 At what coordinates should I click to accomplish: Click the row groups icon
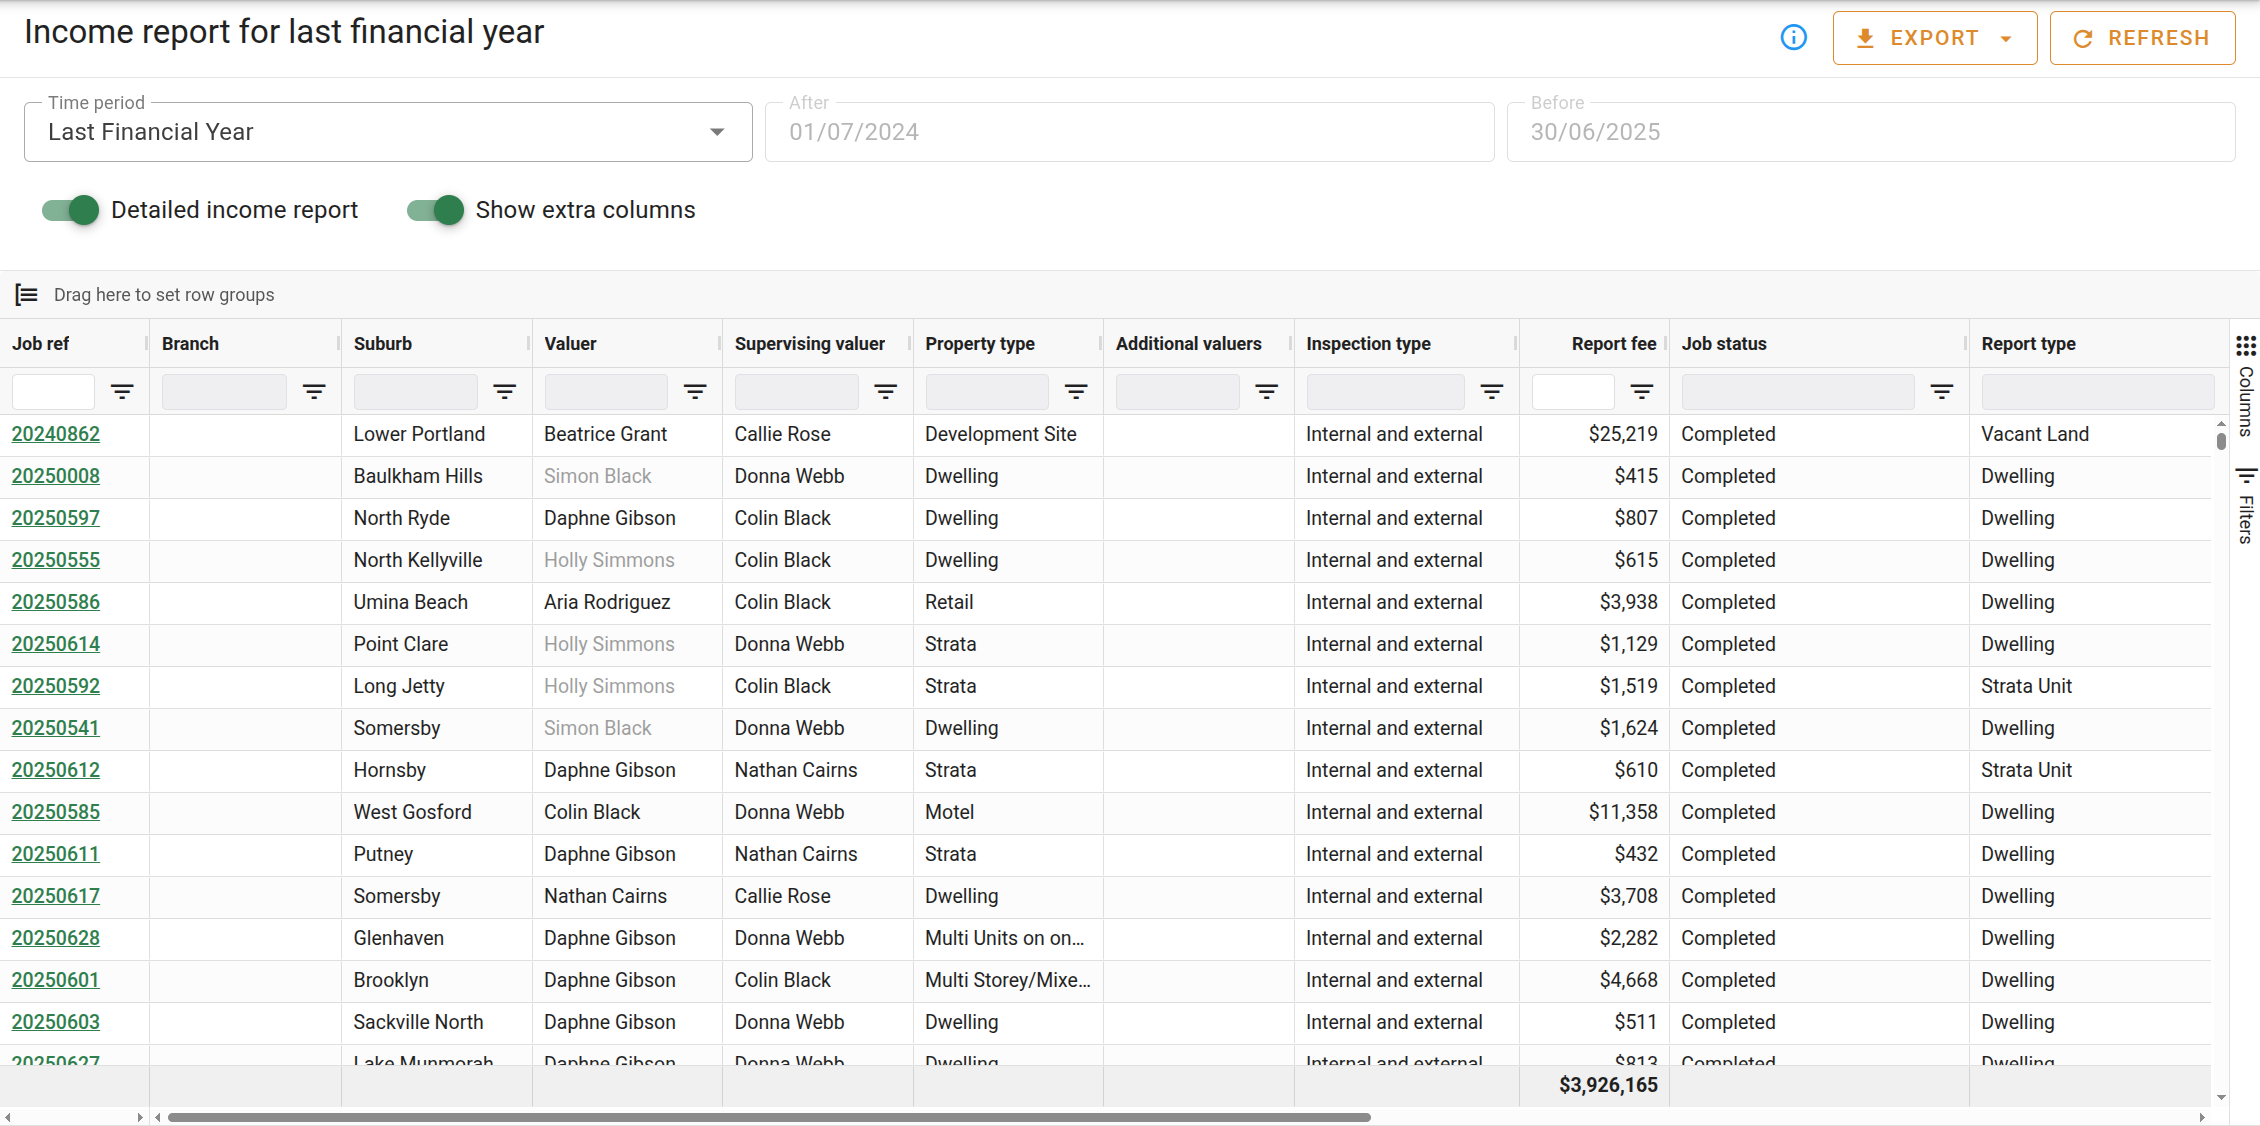(27, 295)
